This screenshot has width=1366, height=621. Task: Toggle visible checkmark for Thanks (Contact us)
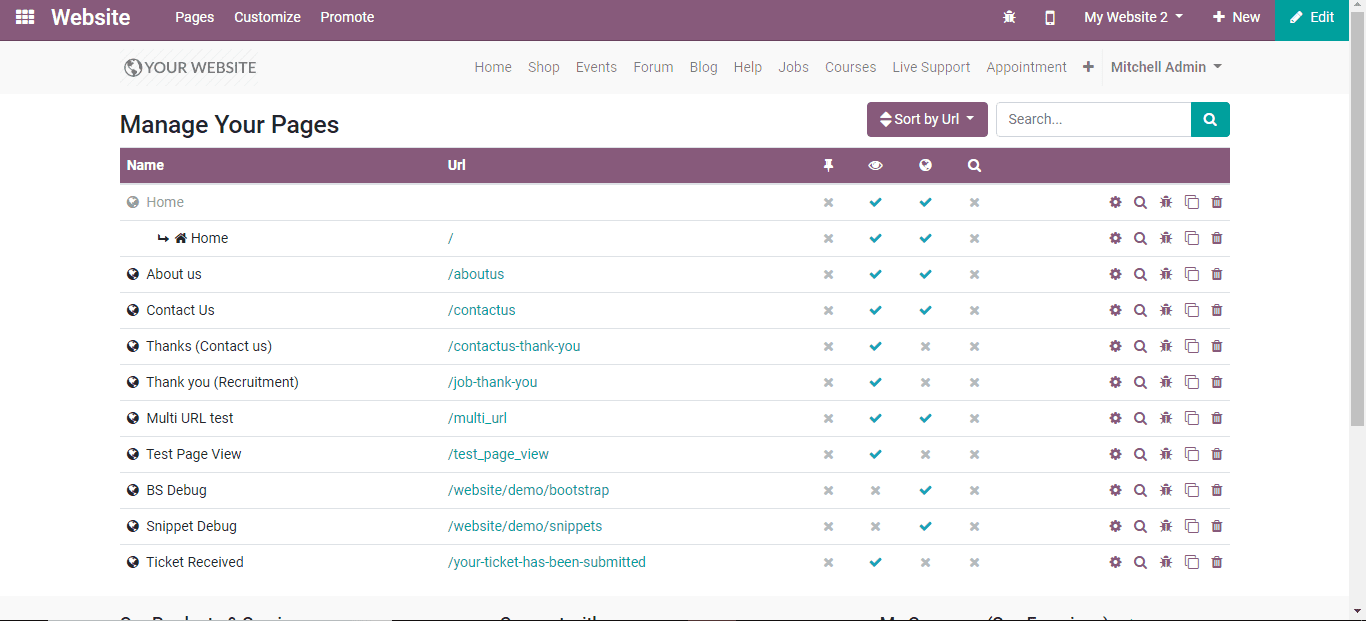[876, 346]
